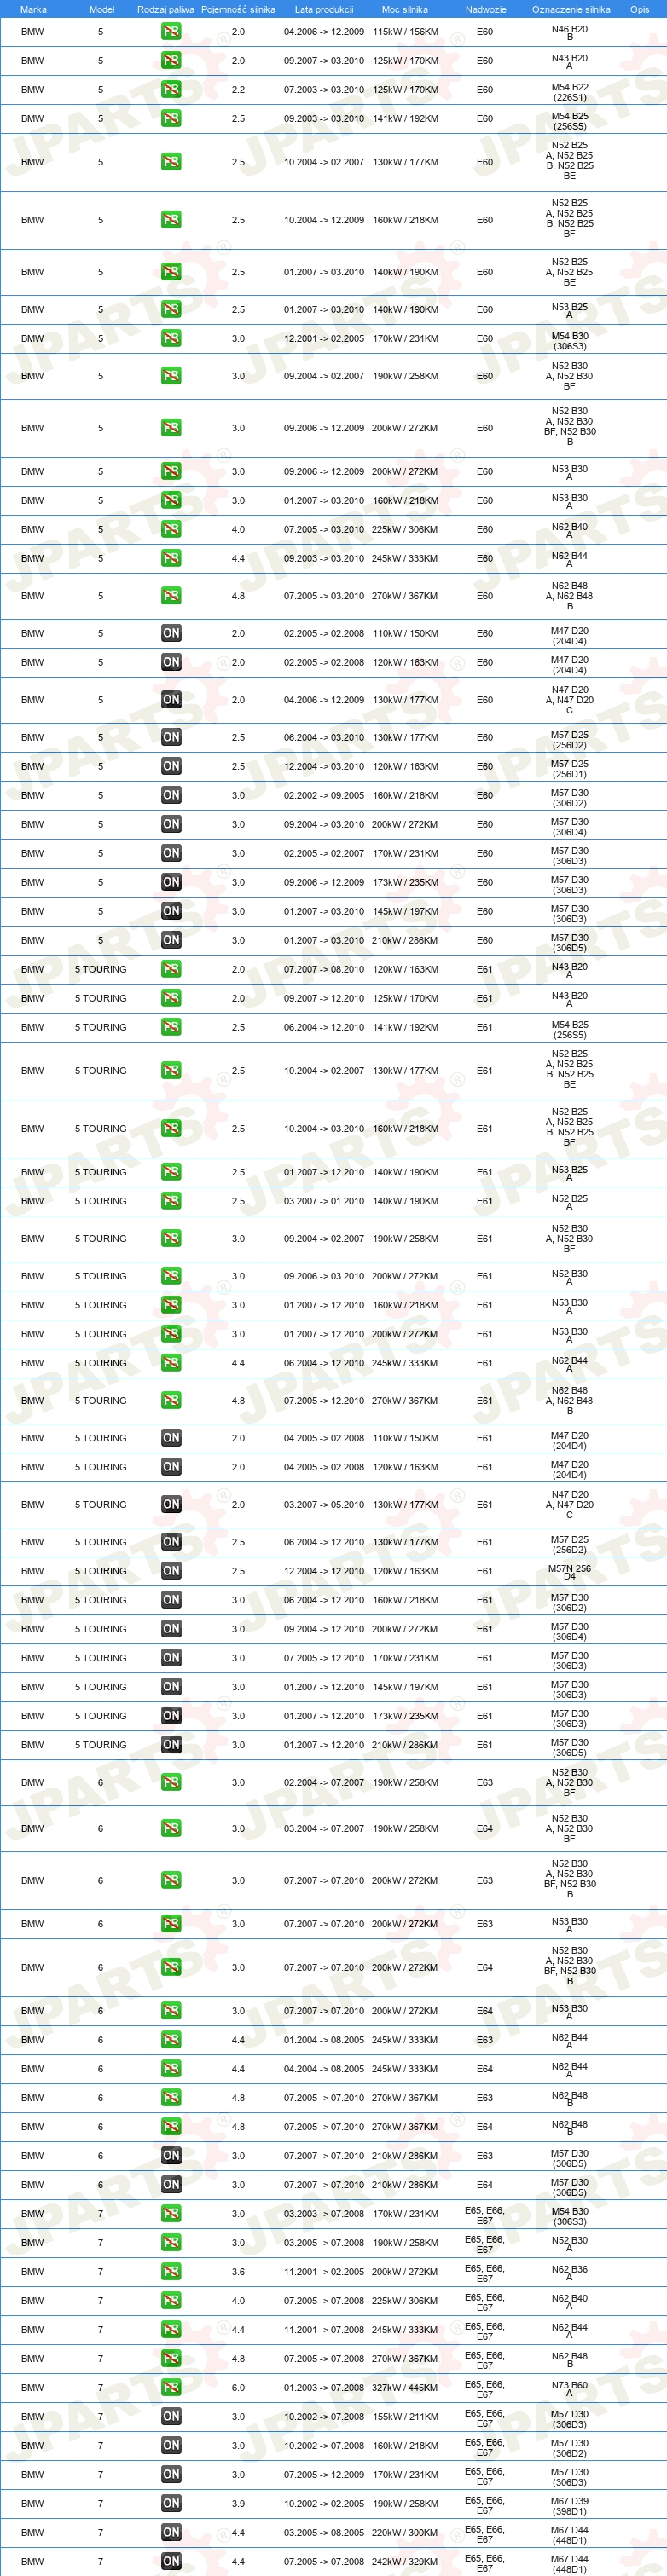Click engine code M57N 256 D4
The width and height of the screenshot is (667, 2576).
(570, 1572)
